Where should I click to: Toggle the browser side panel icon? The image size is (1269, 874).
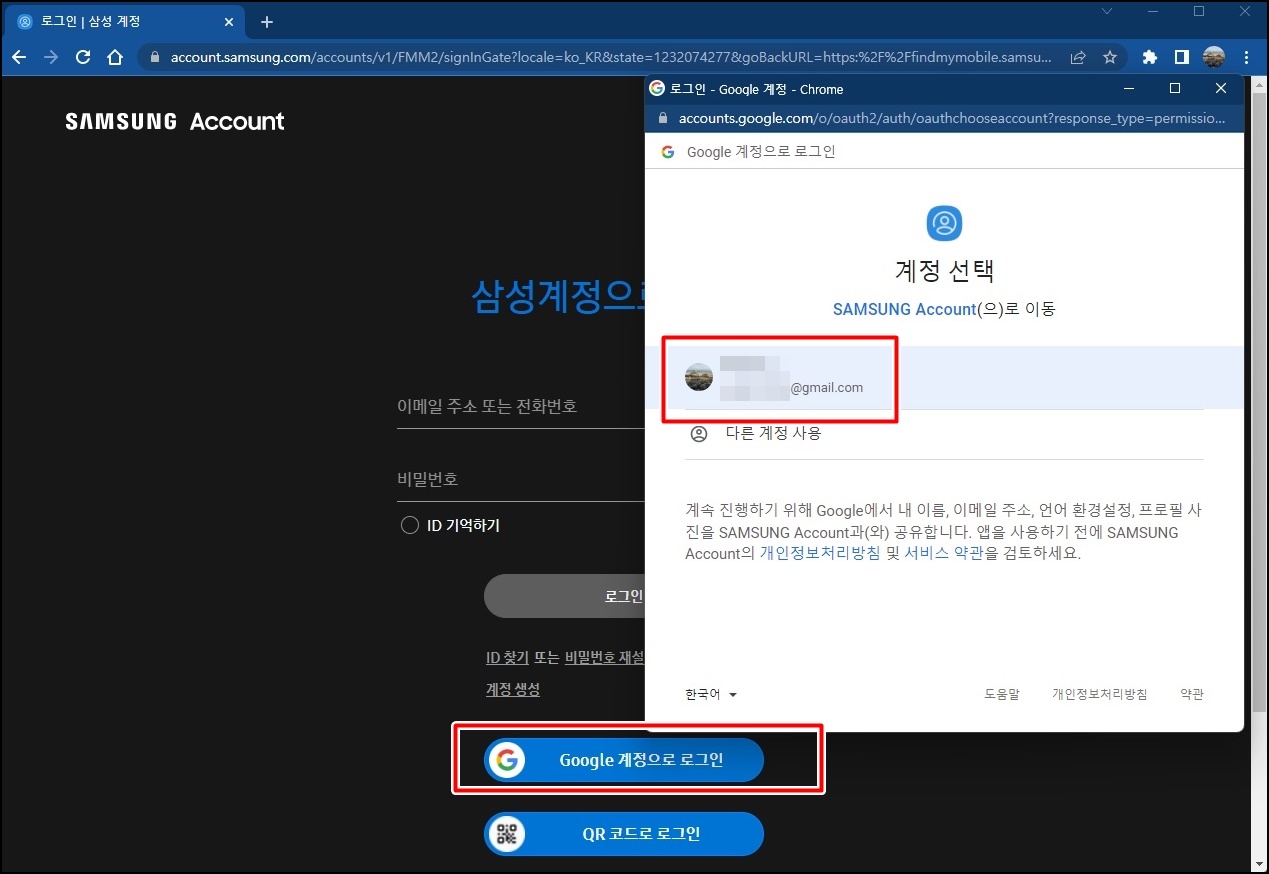pyautogui.click(x=1181, y=57)
